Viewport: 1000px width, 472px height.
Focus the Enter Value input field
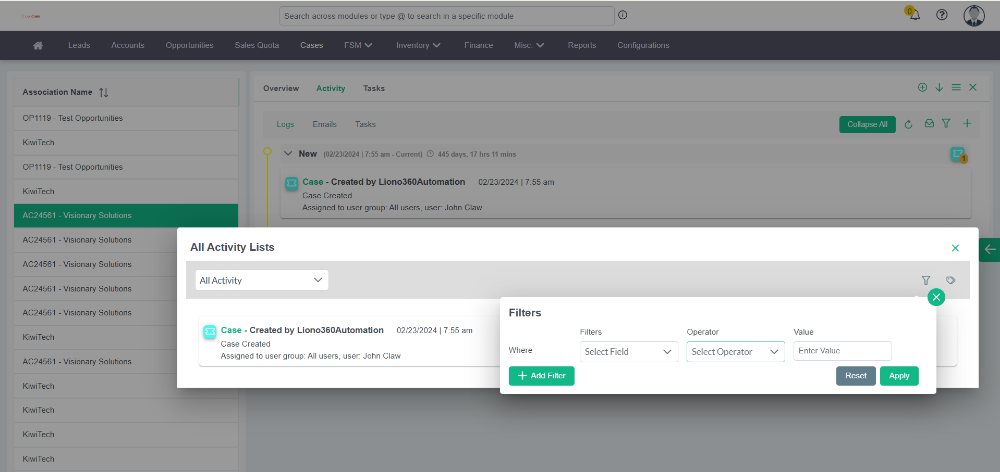841,351
